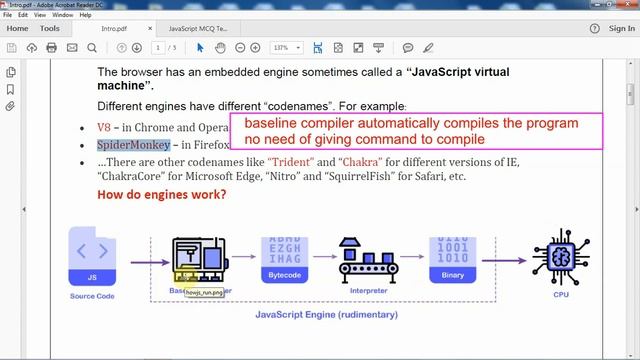Close the Intro.pdf tab
The height and width of the screenshot is (360, 640).
tap(150, 29)
